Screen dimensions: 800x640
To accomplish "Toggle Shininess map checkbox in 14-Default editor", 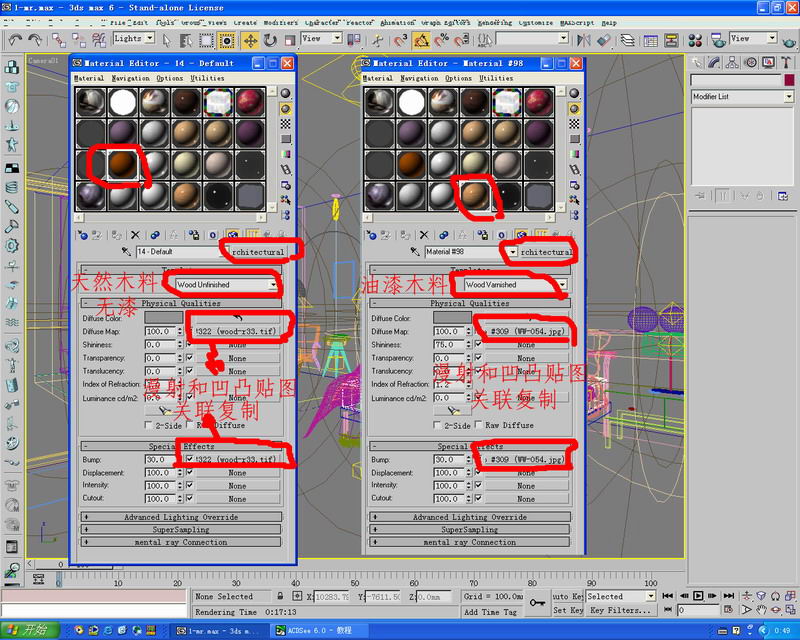I will [190, 344].
